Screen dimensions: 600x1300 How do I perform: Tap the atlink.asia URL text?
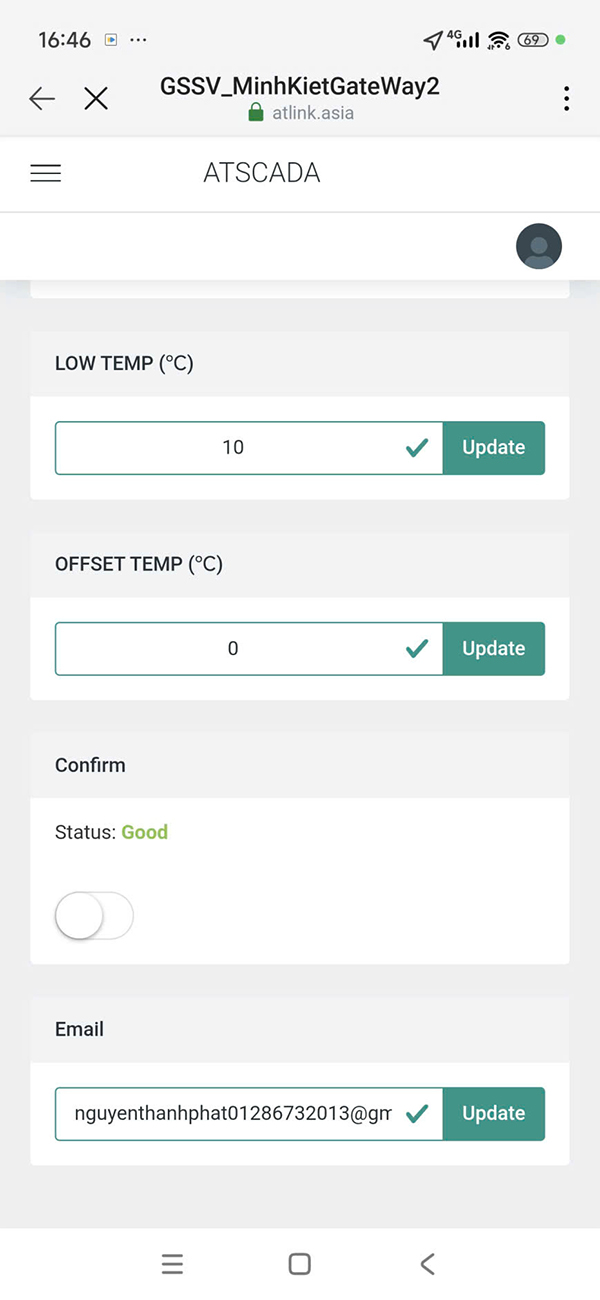coord(313,113)
